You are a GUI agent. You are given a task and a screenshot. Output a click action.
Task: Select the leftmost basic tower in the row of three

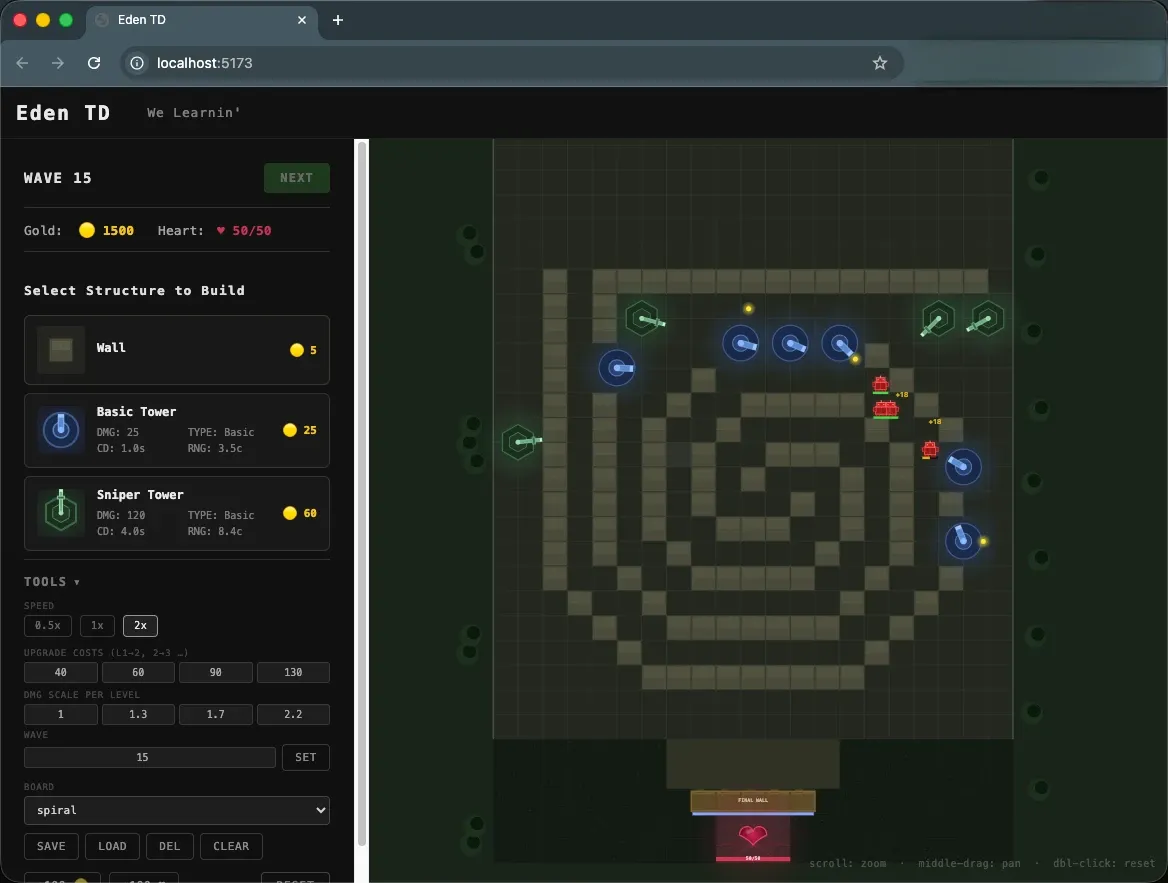point(740,344)
